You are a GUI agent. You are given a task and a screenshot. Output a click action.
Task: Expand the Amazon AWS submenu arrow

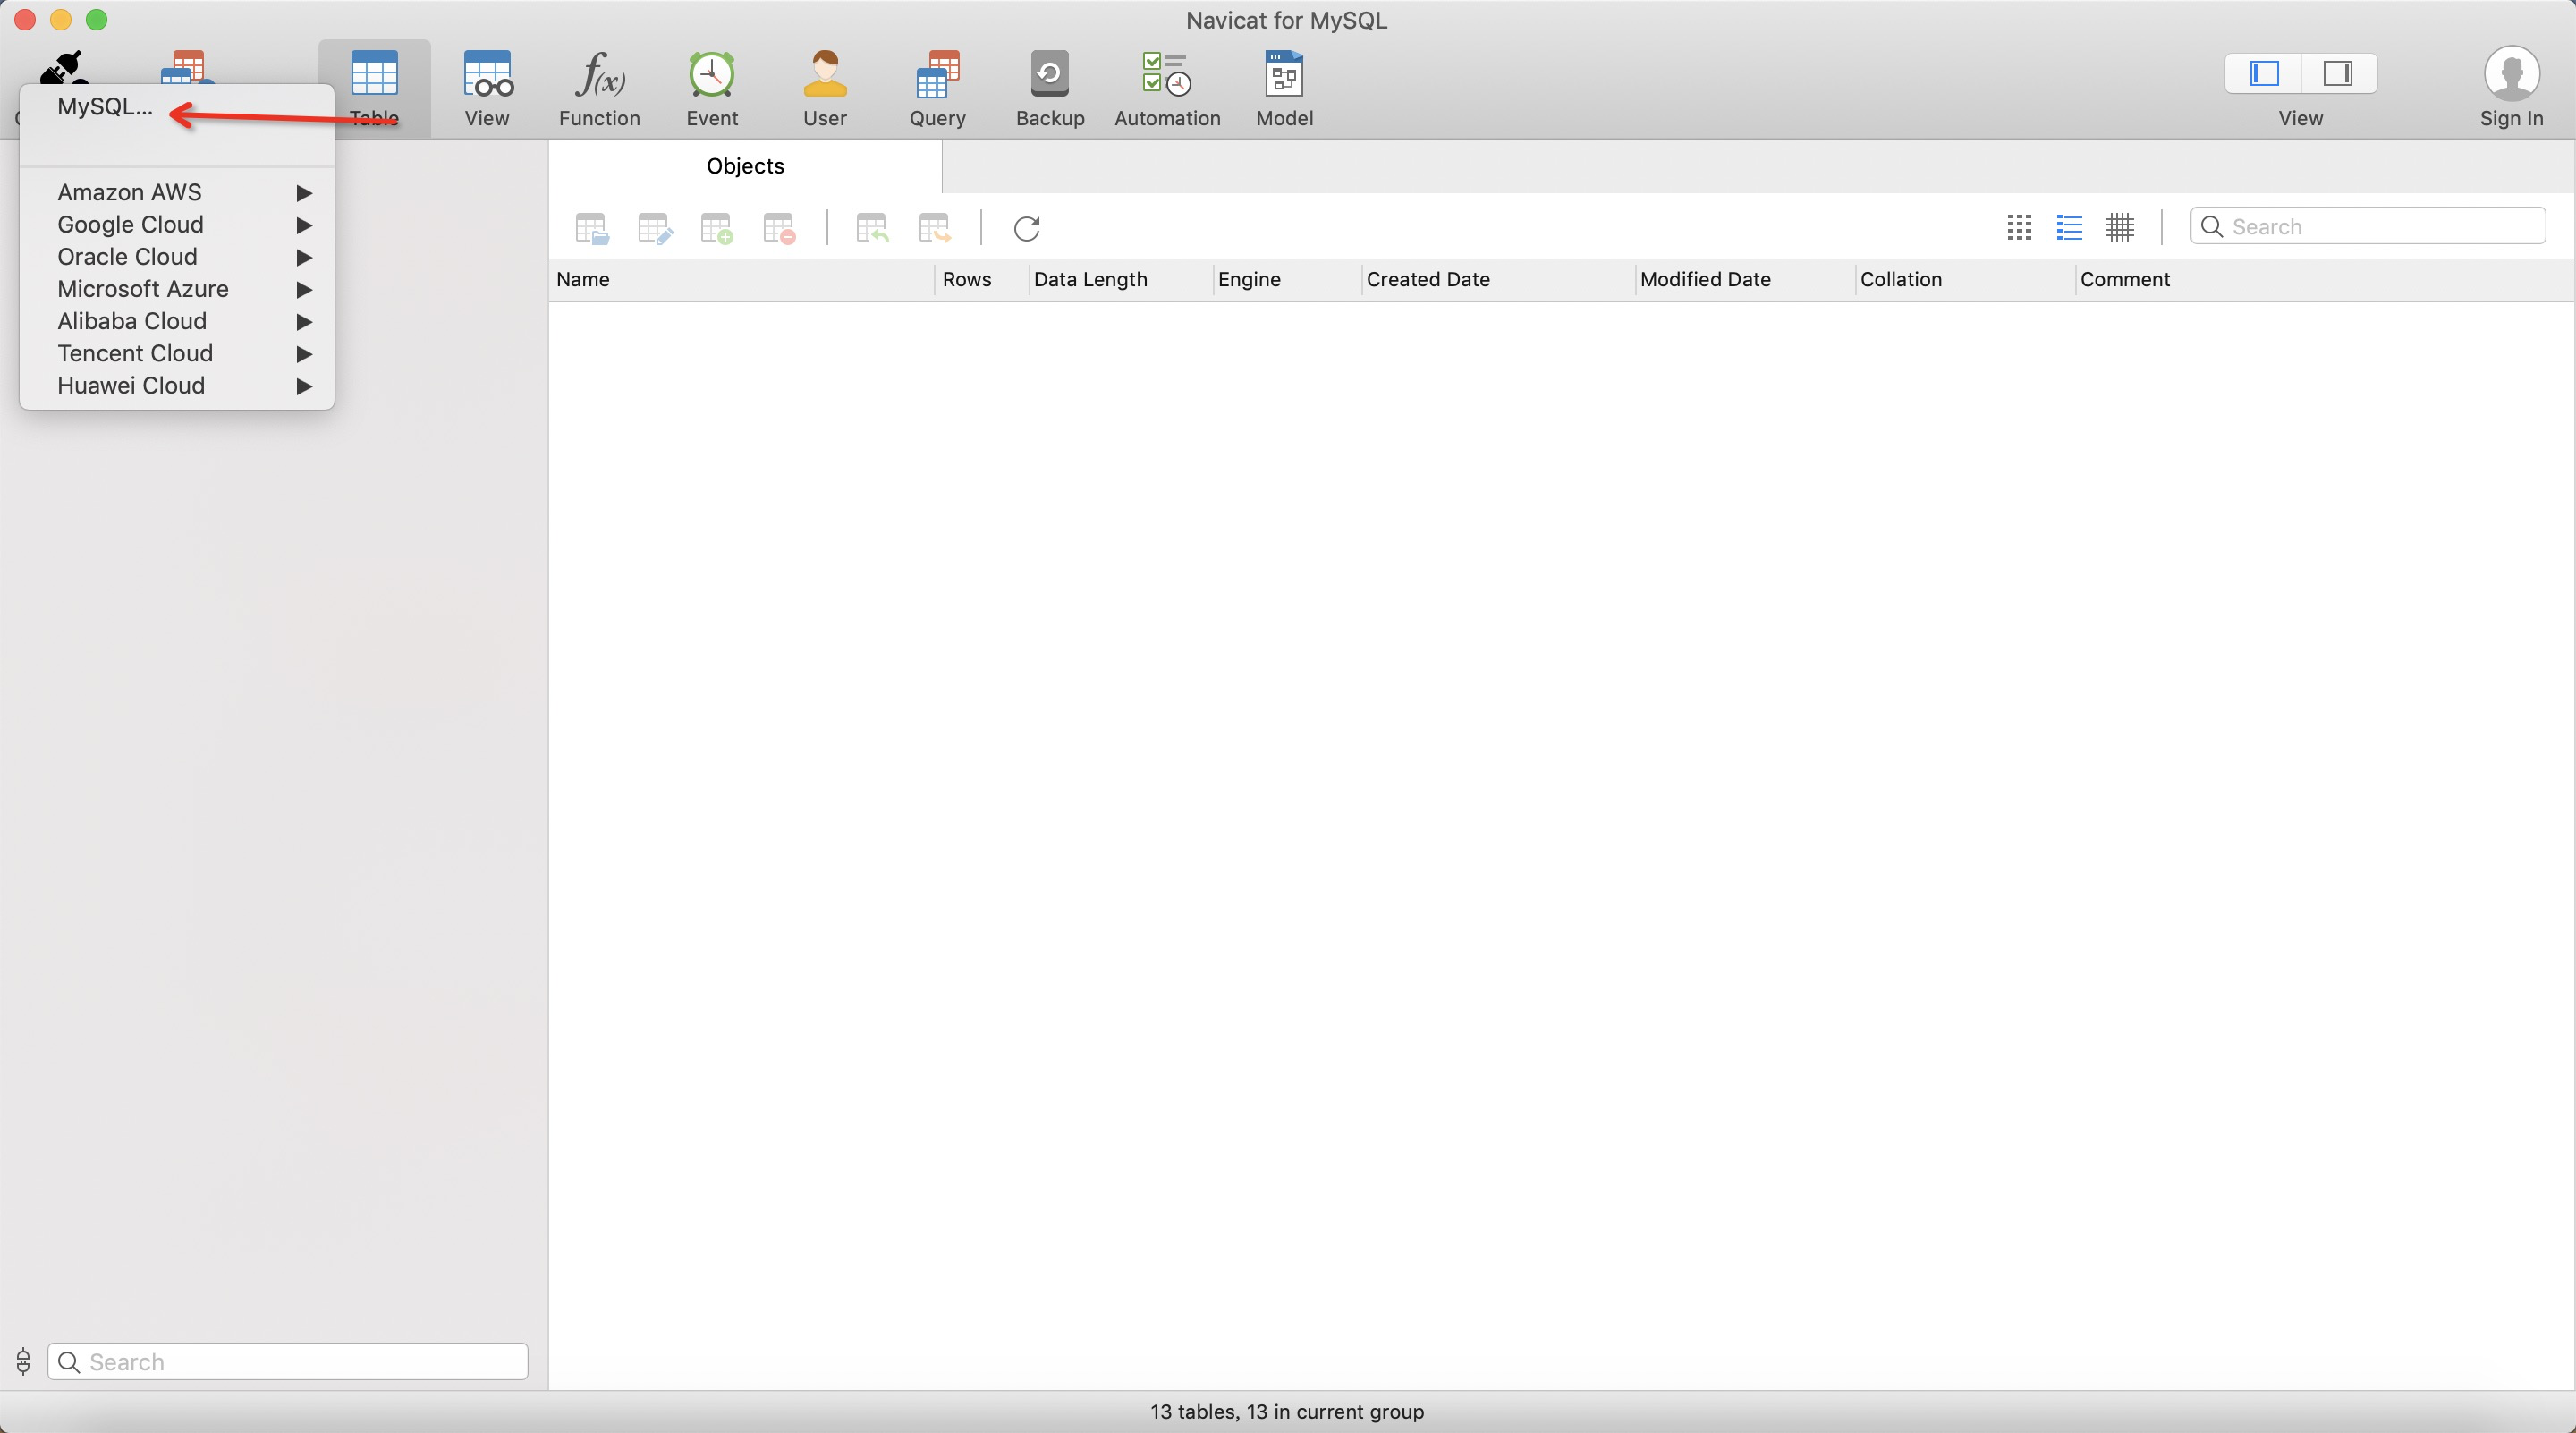[x=305, y=193]
